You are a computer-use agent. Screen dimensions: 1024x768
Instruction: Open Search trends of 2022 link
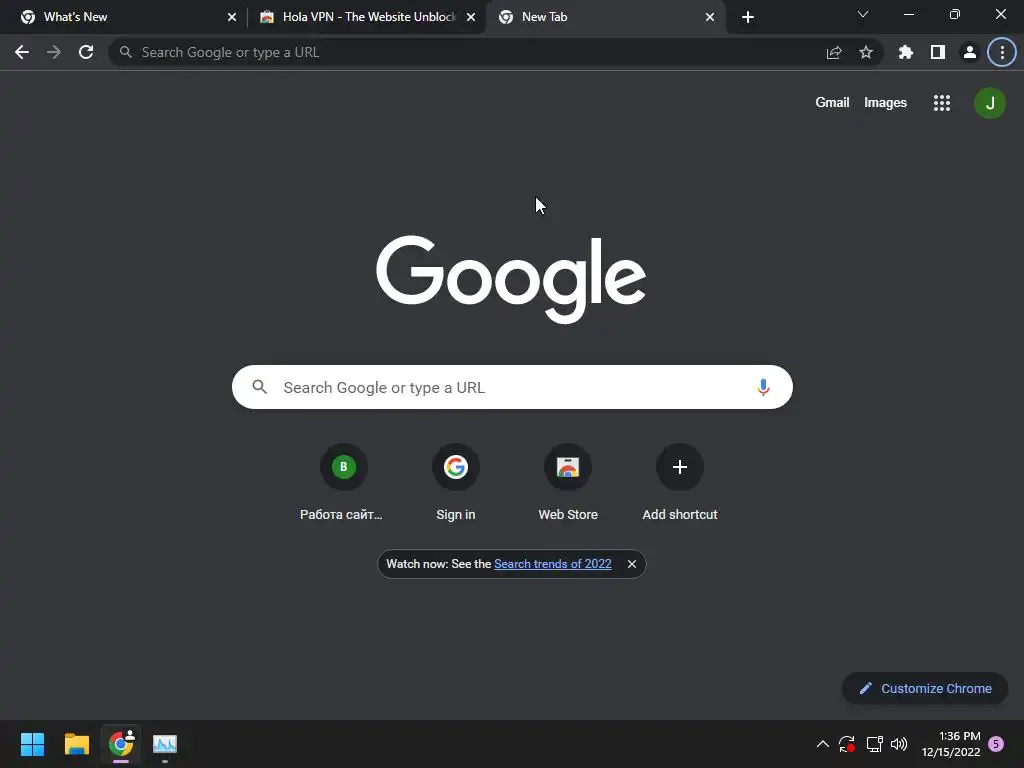tap(552, 564)
